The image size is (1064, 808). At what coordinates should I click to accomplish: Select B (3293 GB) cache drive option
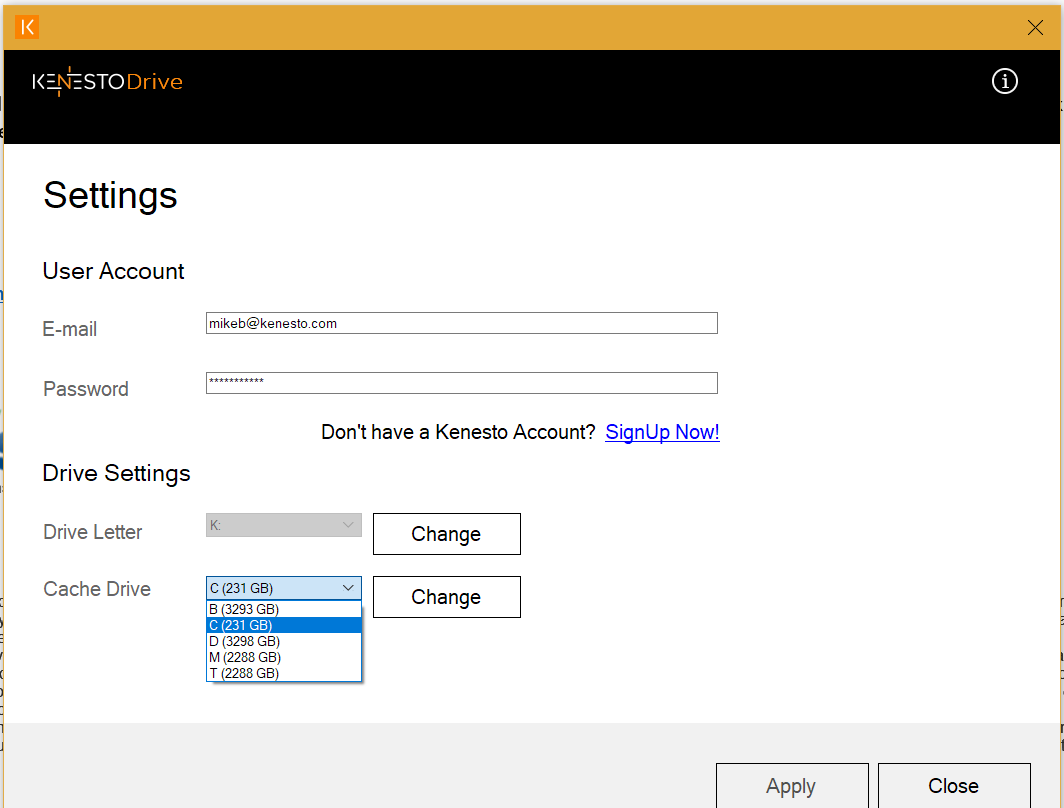(284, 609)
